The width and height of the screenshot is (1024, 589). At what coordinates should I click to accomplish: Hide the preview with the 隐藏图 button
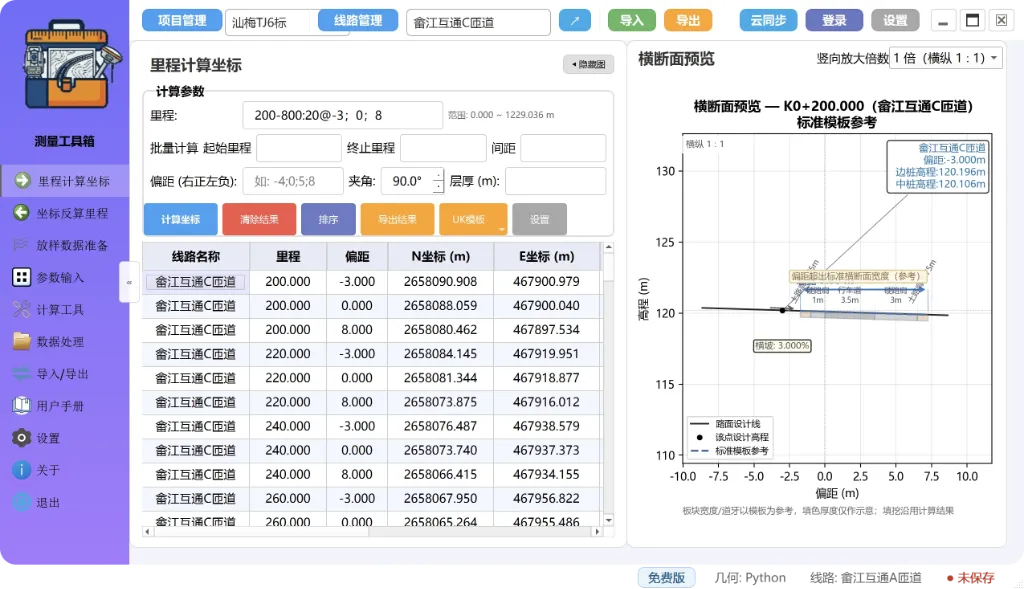(x=588, y=64)
